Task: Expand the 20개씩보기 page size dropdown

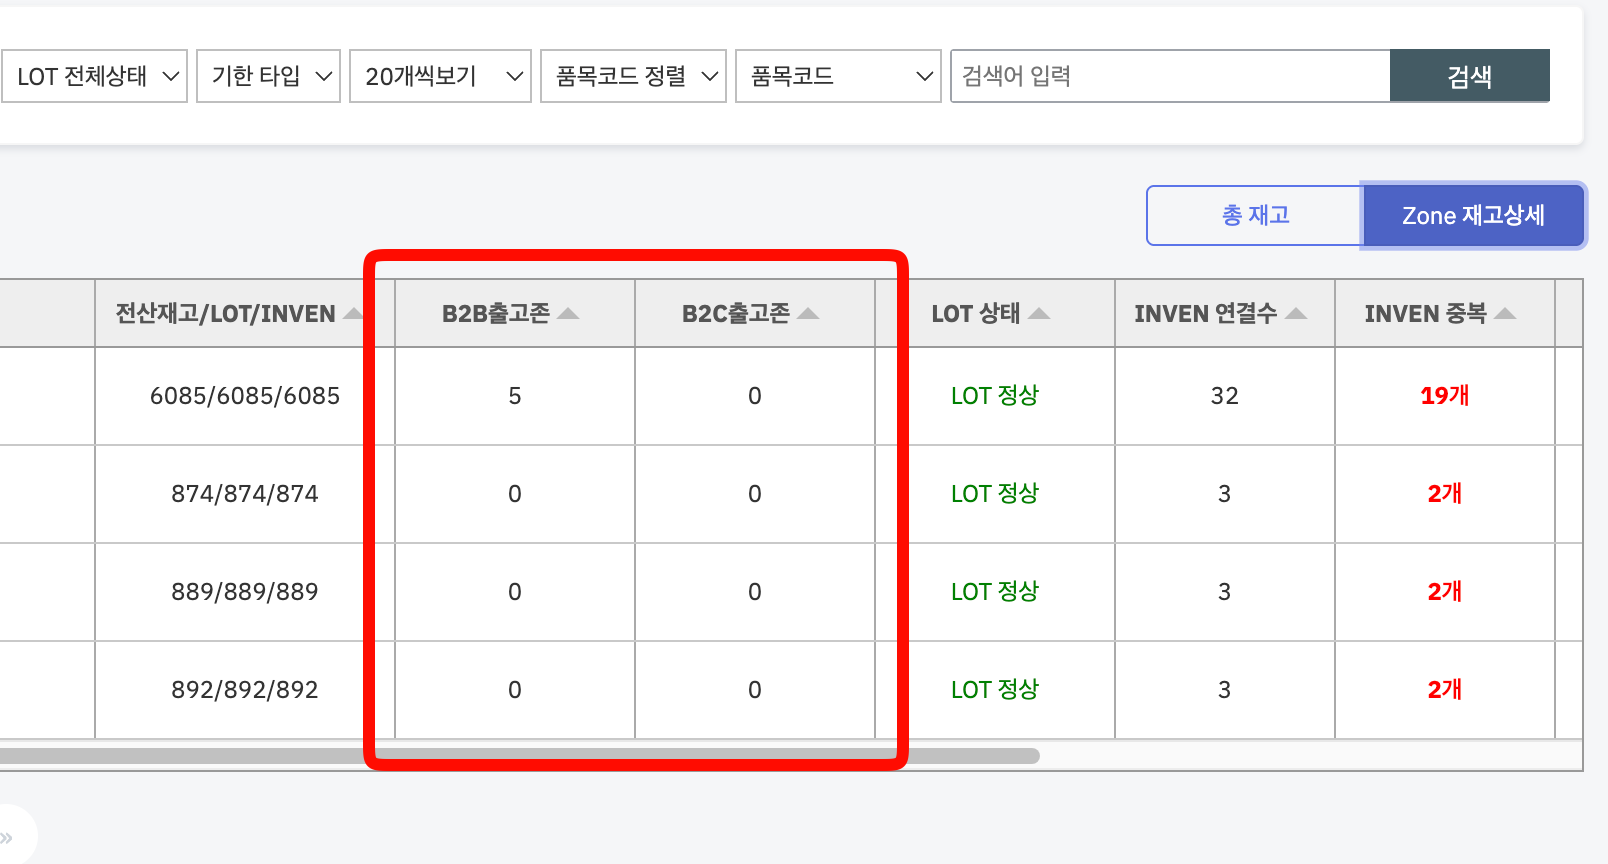Action: [x=440, y=76]
